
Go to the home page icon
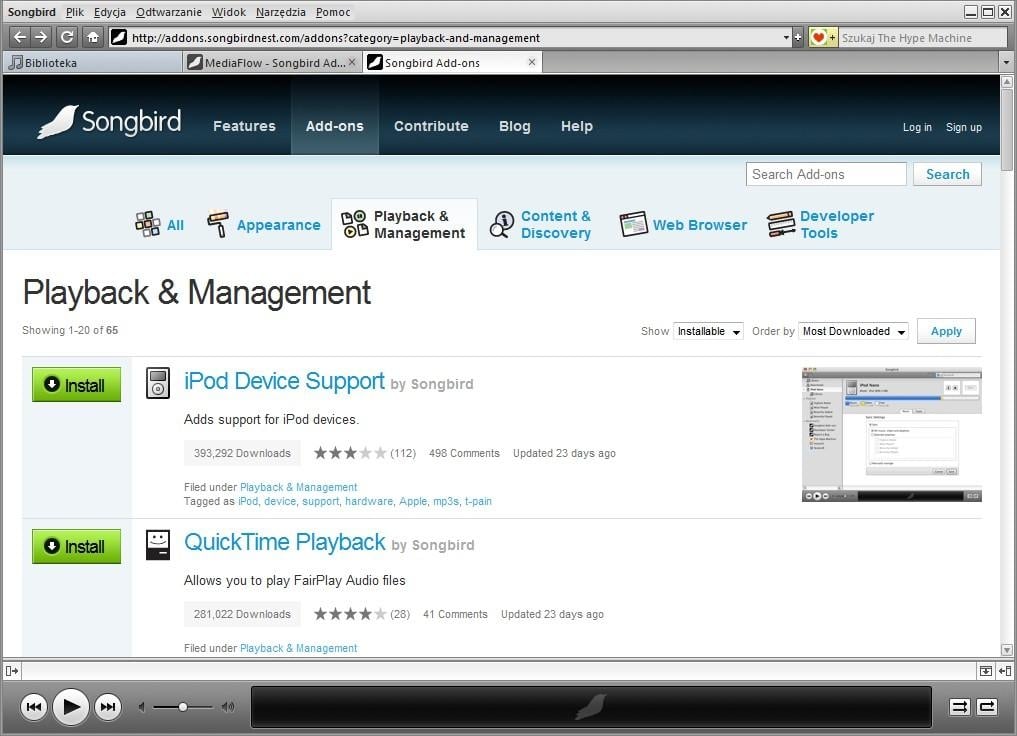(93, 37)
